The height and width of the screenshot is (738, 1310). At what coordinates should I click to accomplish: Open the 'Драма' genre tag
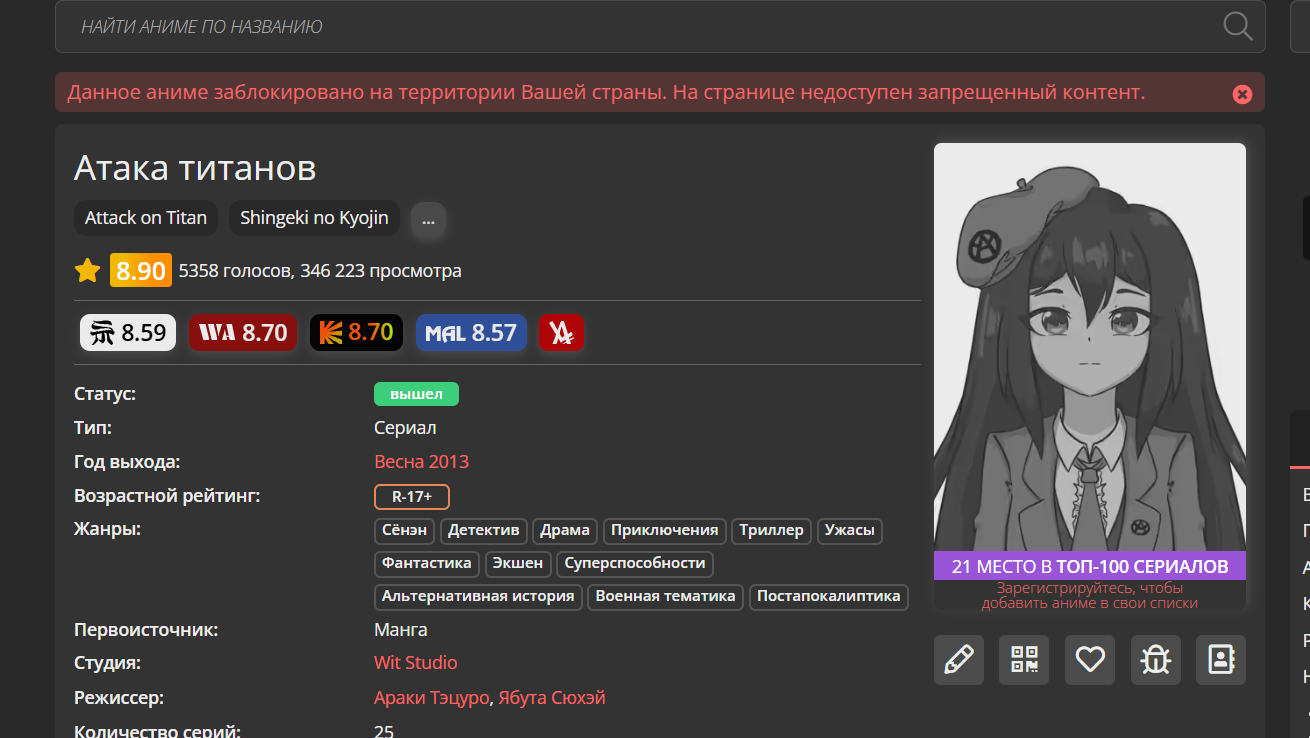point(565,531)
